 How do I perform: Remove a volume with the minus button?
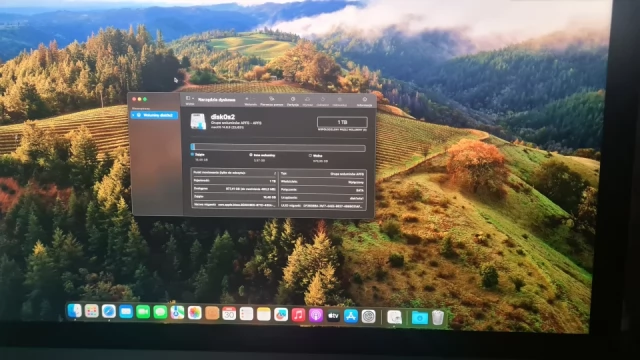[253, 99]
